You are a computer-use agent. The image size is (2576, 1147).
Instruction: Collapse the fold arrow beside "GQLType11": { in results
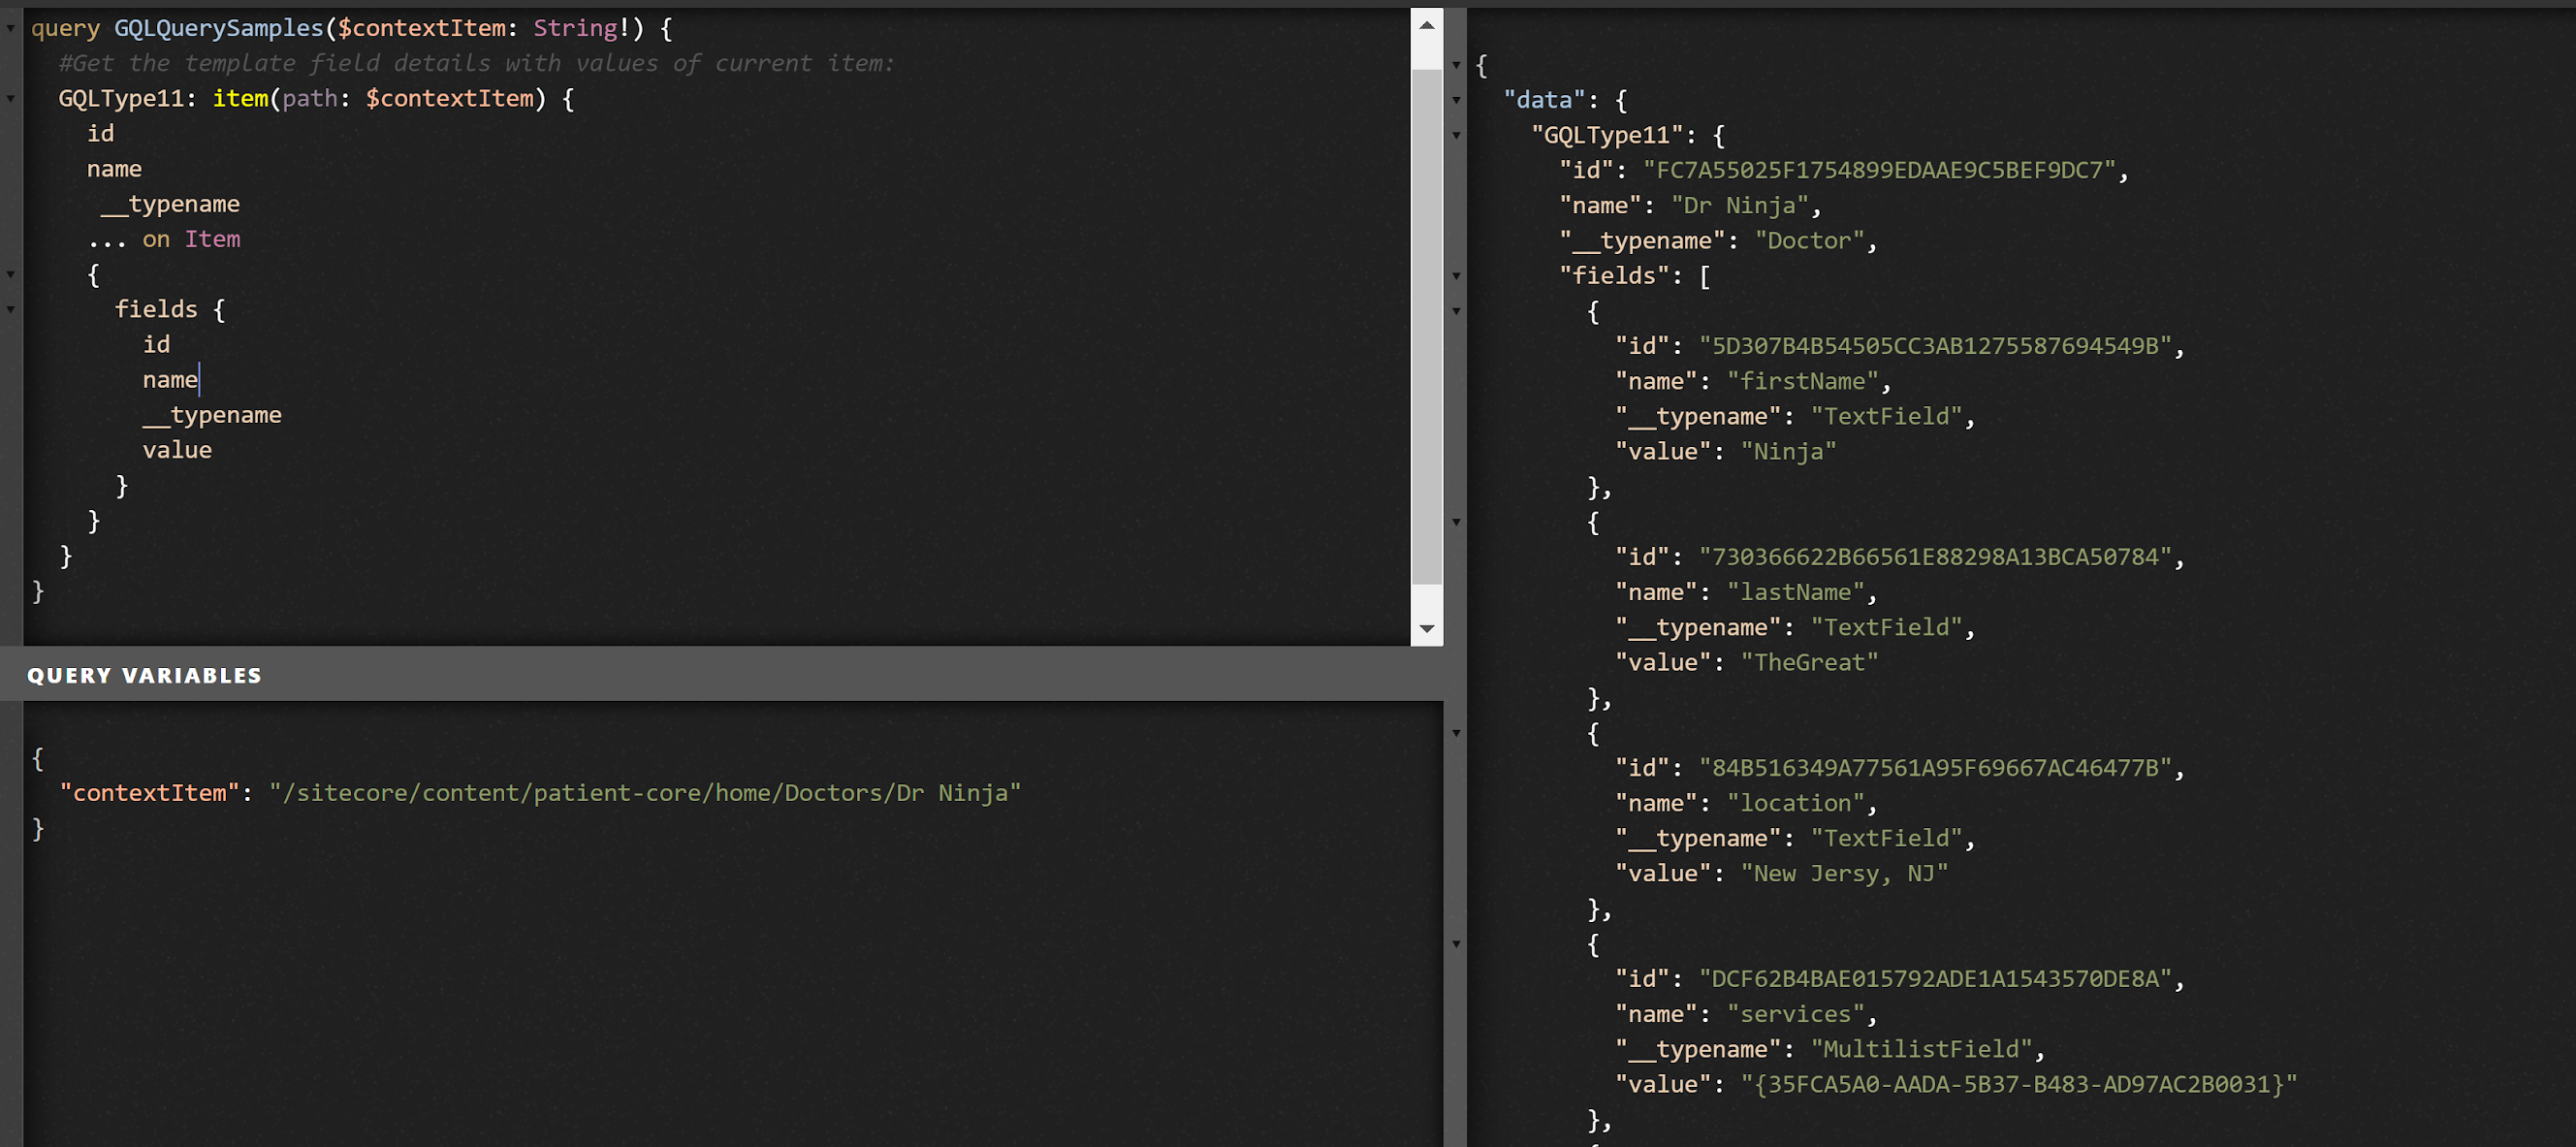point(1456,135)
